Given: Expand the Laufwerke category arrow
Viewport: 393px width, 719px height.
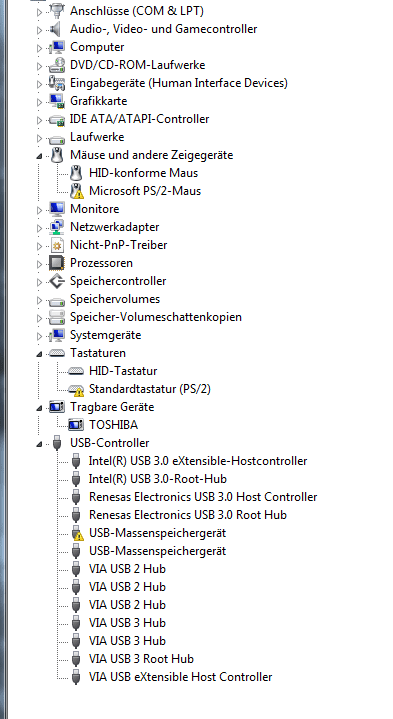Looking at the screenshot, I should (39, 138).
